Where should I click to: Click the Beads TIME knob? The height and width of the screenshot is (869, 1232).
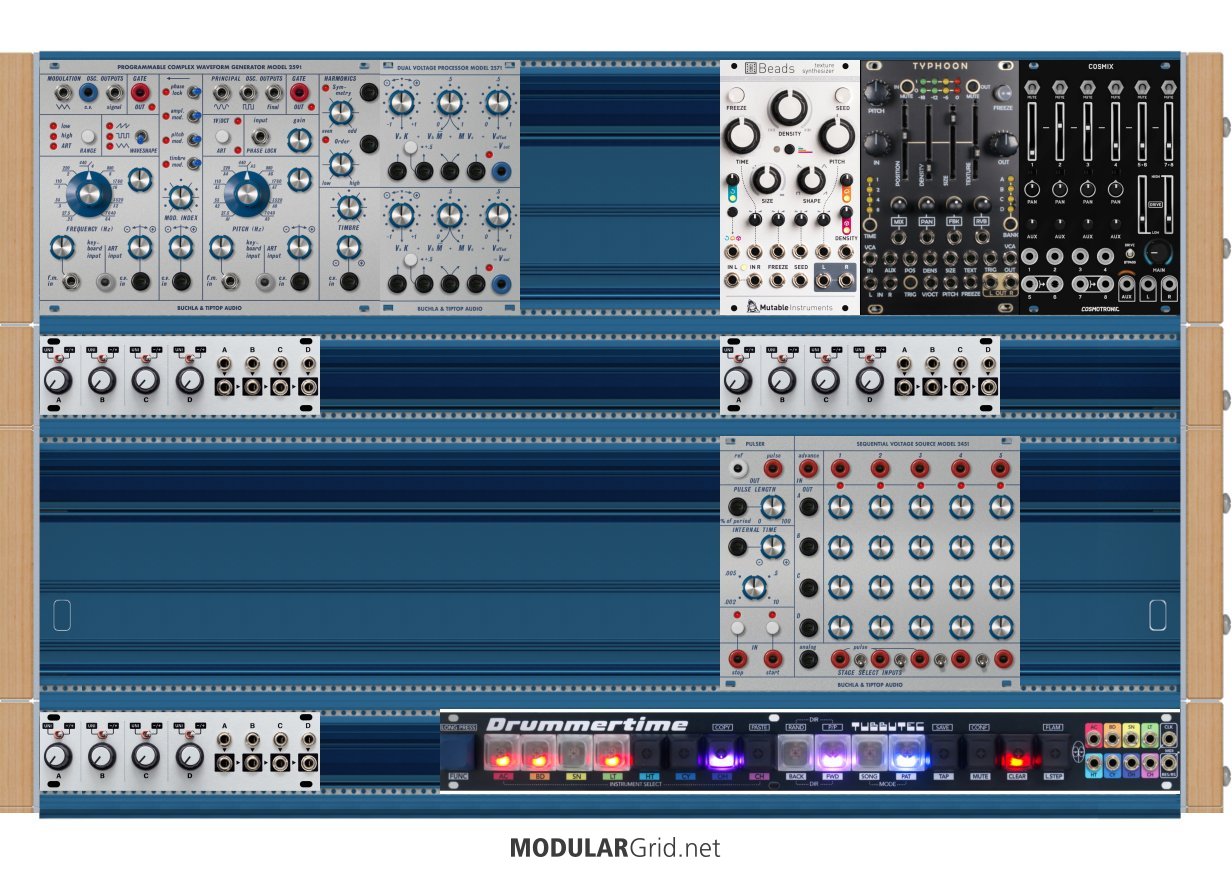741,137
